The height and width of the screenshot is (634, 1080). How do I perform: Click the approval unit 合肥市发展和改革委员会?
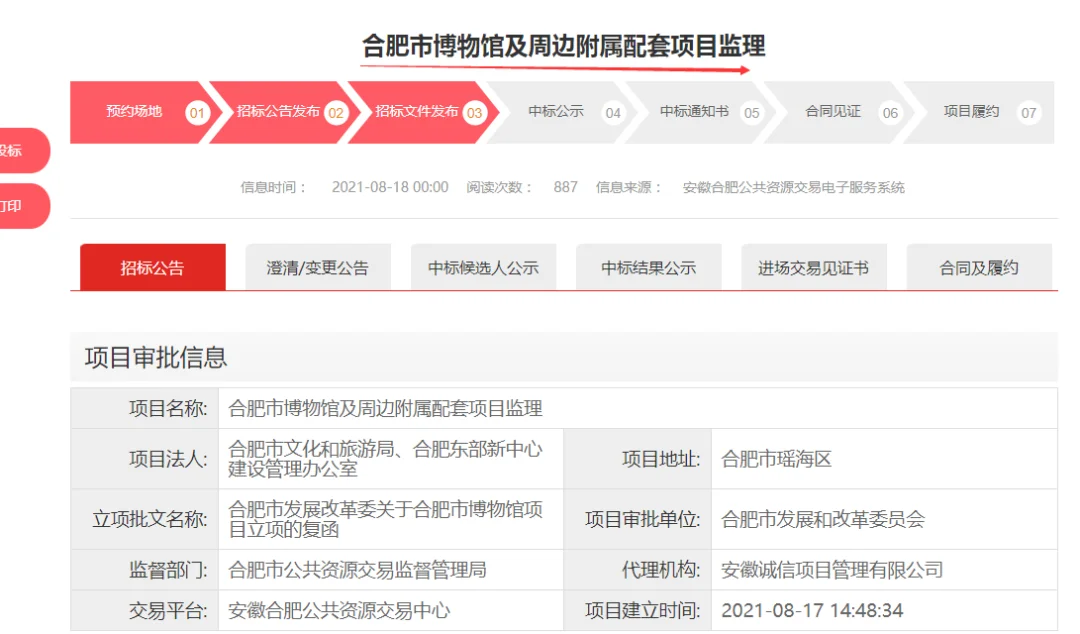[823, 519]
